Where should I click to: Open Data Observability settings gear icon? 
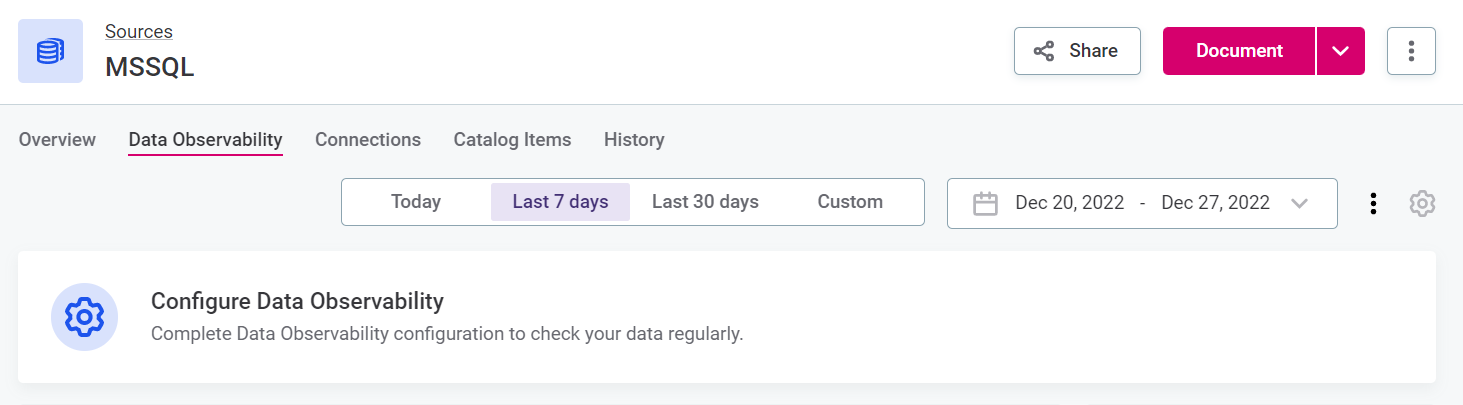tap(1422, 203)
